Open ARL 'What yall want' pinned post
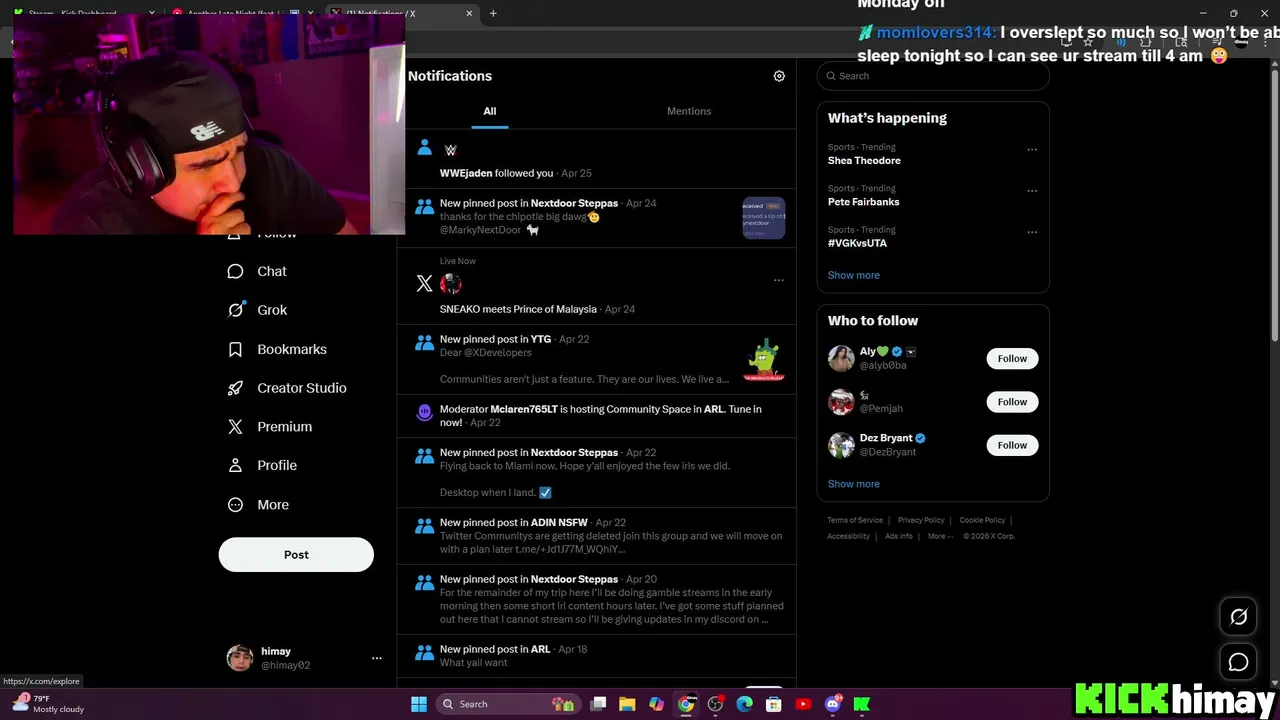The image size is (1280, 720). click(597, 656)
